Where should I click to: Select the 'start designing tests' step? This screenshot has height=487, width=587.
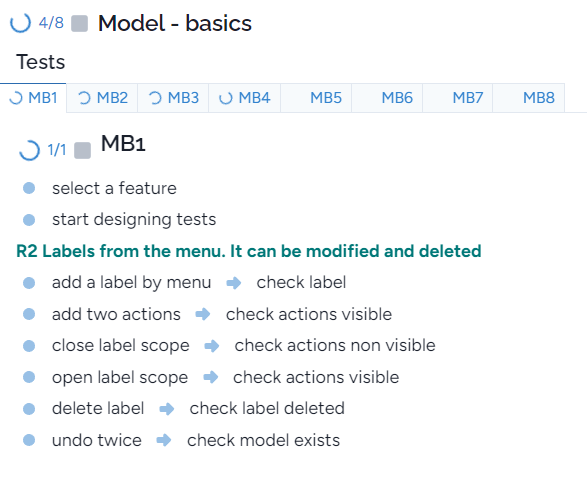pos(134,219)
